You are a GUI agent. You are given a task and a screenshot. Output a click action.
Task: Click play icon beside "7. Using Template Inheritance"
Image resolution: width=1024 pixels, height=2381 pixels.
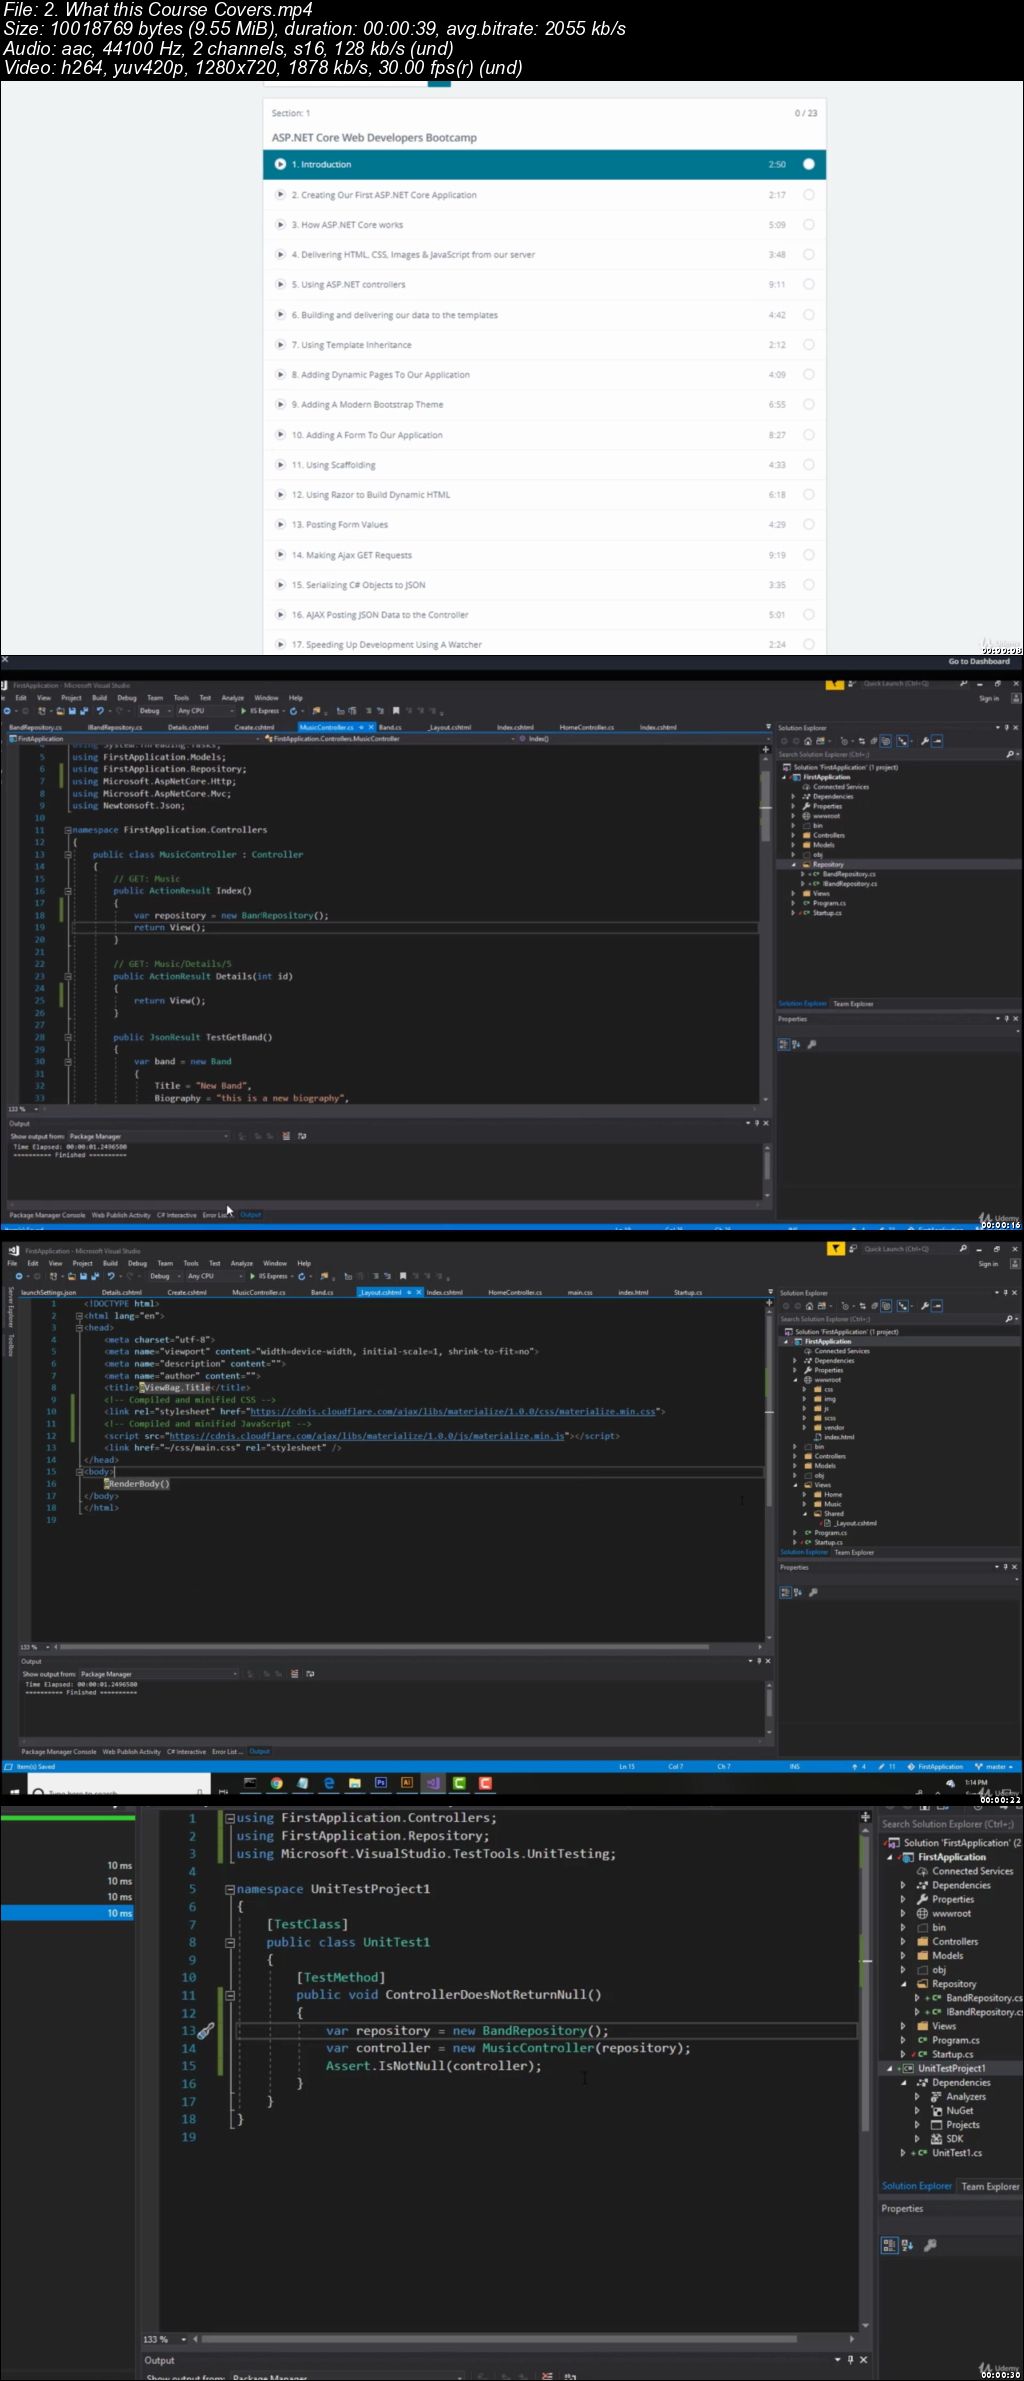point(281,345)
